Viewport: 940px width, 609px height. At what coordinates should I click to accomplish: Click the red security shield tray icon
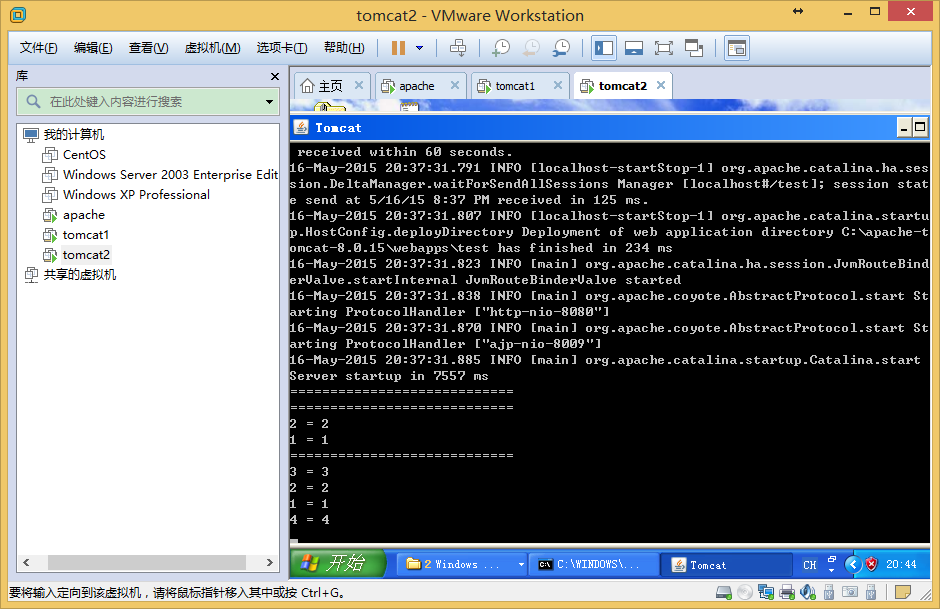tap(872, 564)
